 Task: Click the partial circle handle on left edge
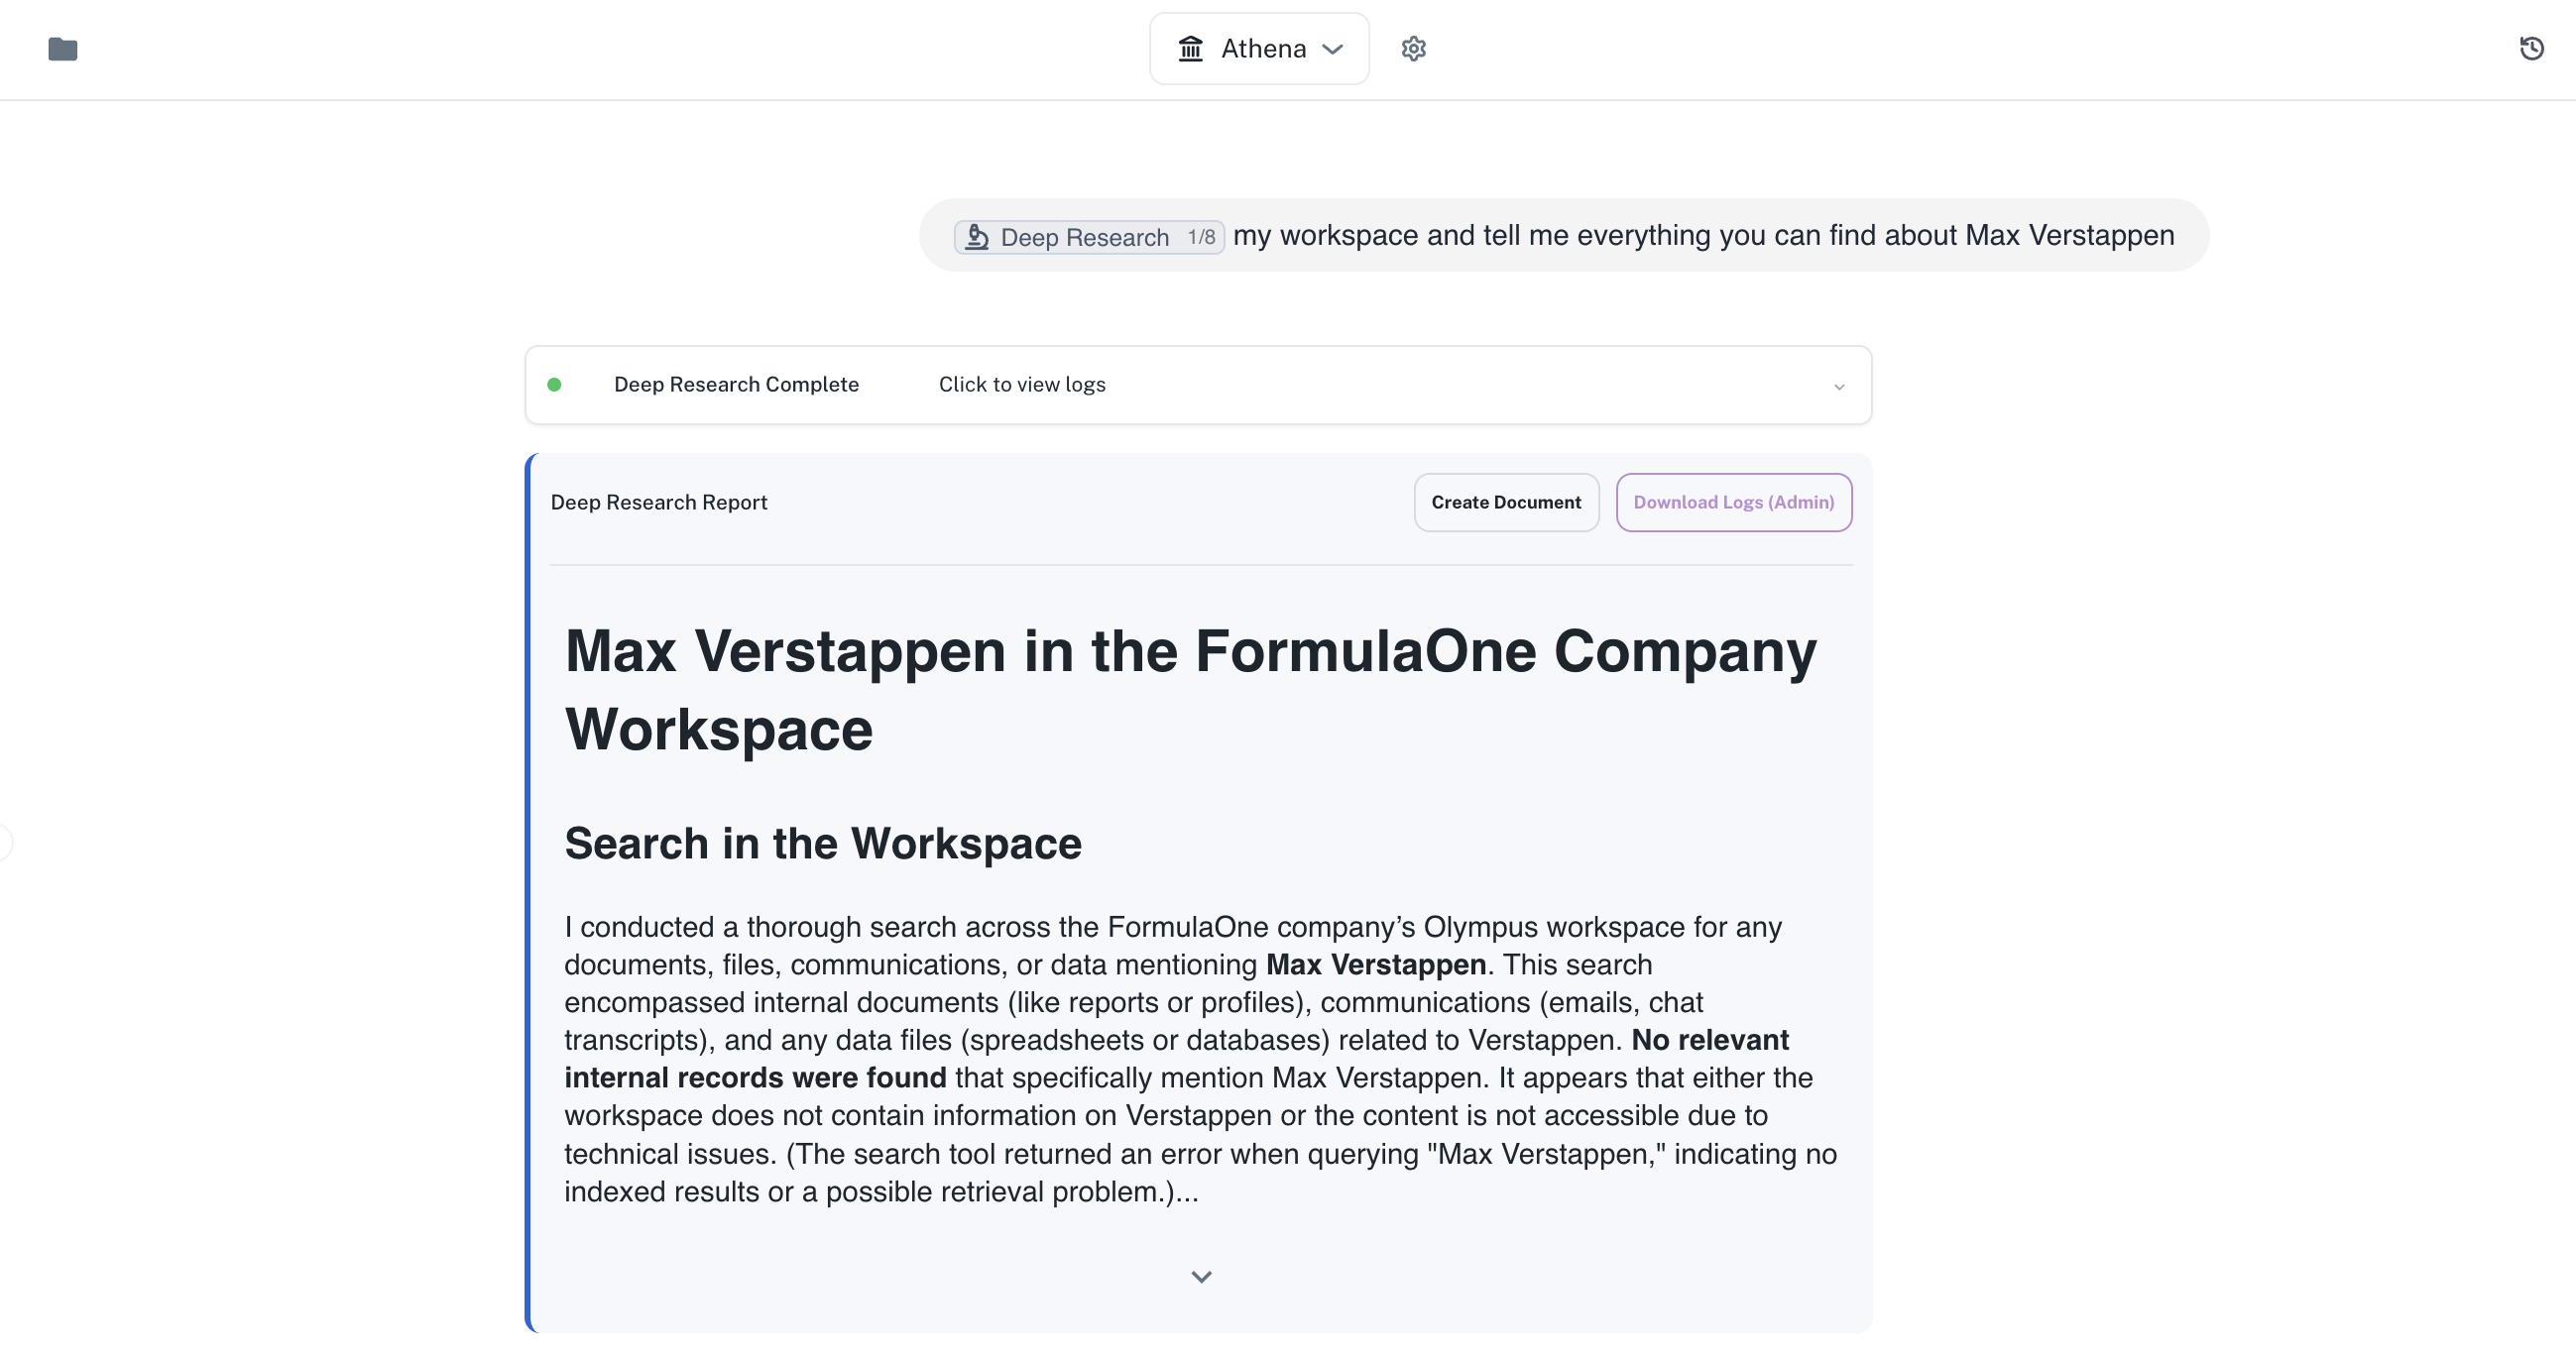pos(4,843)
